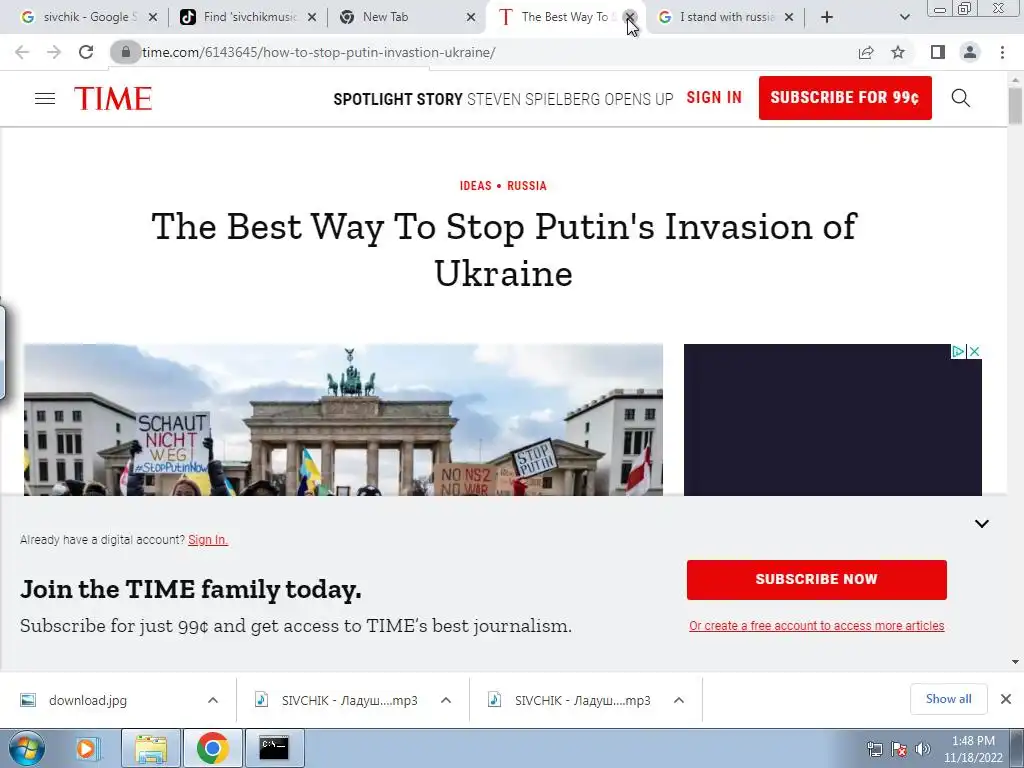Bookmark this page with the star

click(898, 52)
